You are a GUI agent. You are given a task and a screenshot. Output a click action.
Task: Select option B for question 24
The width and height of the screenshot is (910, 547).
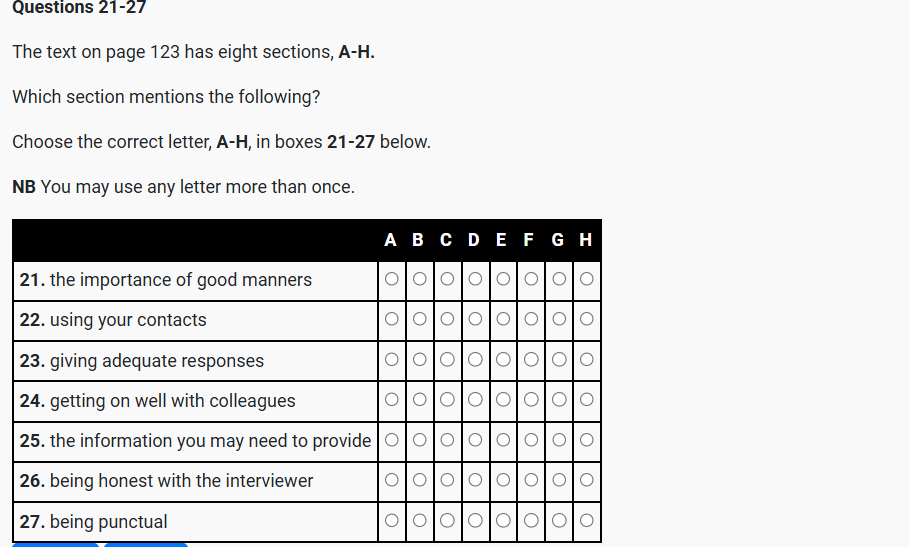pyautogui.click(x=419, y=400)
